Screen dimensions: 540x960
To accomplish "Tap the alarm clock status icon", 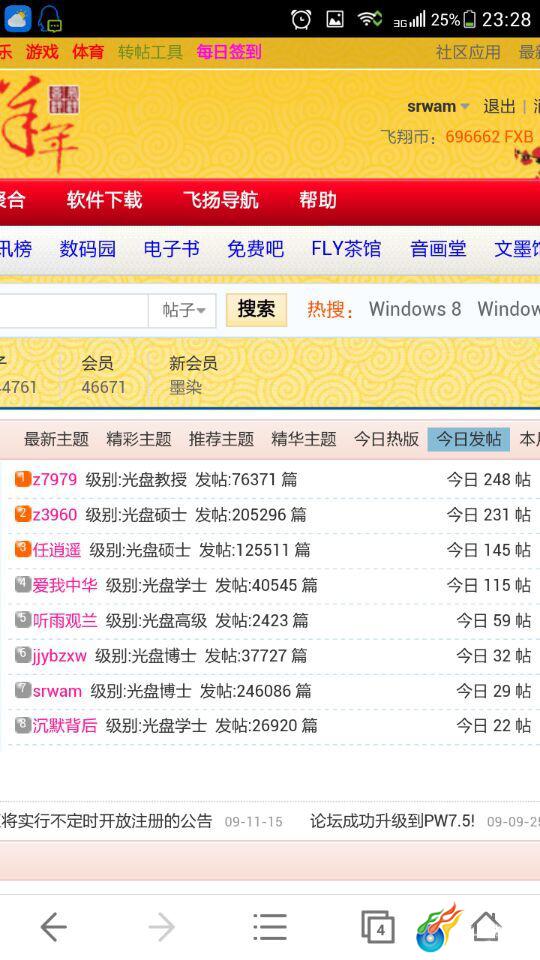I will pyautogui.click(x=301, y=19).
